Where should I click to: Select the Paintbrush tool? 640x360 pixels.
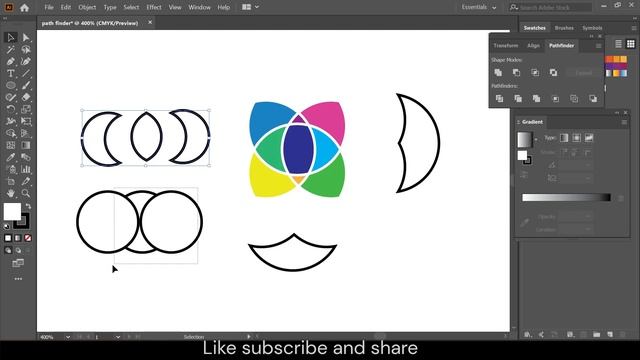point(26,85)
